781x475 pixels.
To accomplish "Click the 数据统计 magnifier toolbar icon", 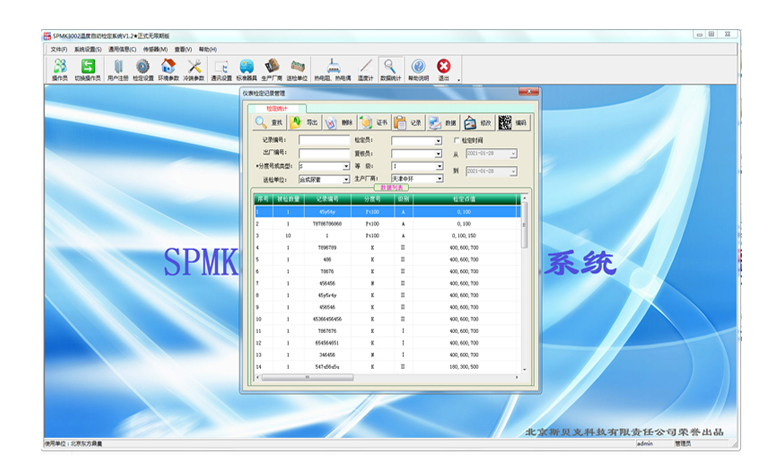I will [389, 69].
